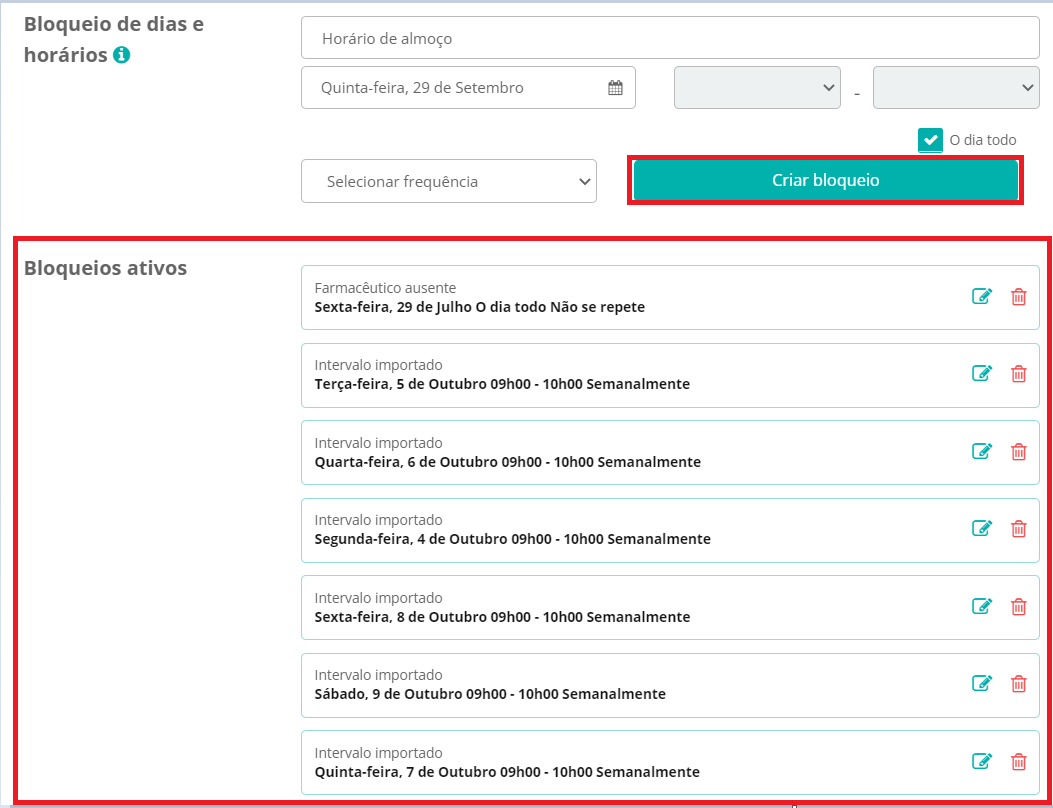Open the start time dropdown
This screenshot has width=1053, height=808.
[757, 87]
